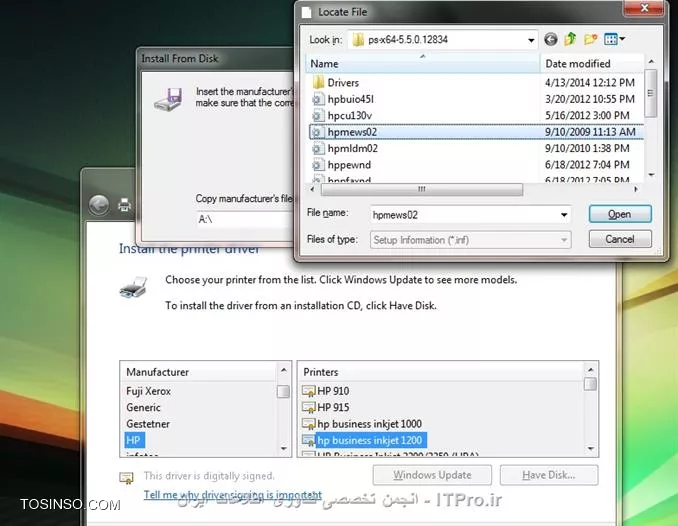Screen dimensions: 678x526
Task: Click the printer icon in the wizard title bar
Action: click(125, 204)
